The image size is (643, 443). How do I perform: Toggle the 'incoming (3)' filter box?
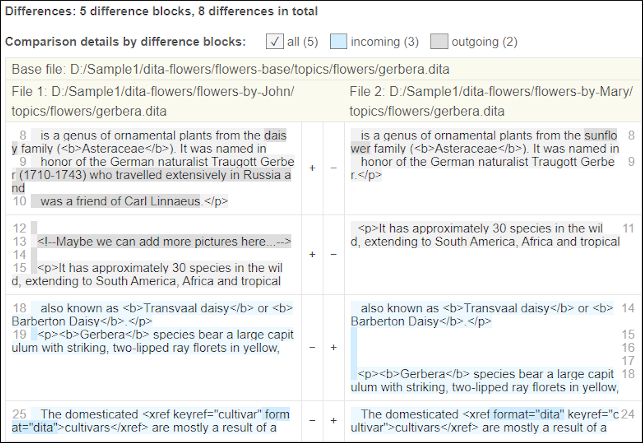coord(339,41)
